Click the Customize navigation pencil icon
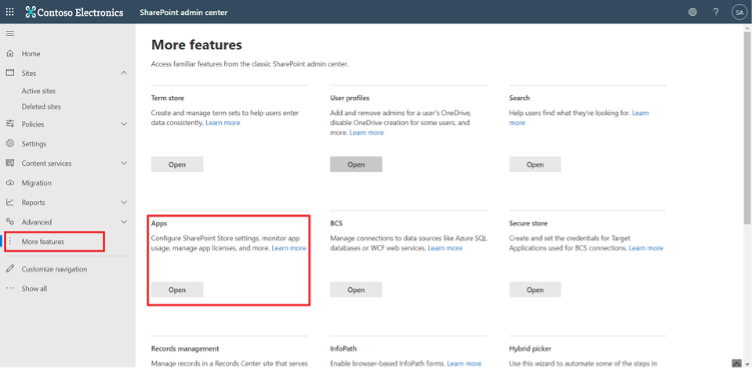The image size is (753, 370). click(x=10, y=269)
